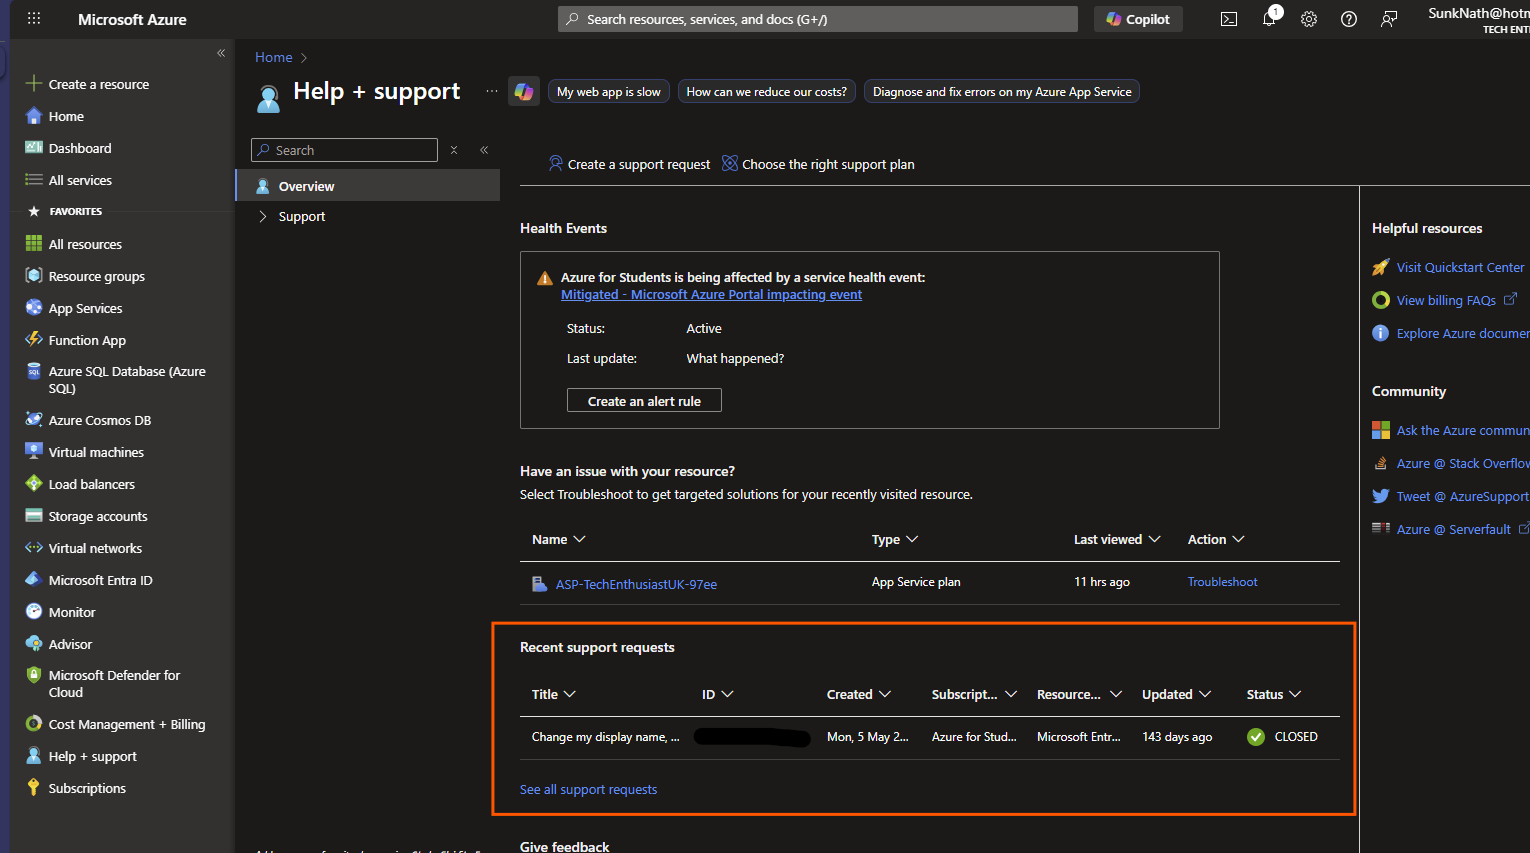Expand the Support tree item
This screenshot has width=1530, height=853.
[263, 216]
